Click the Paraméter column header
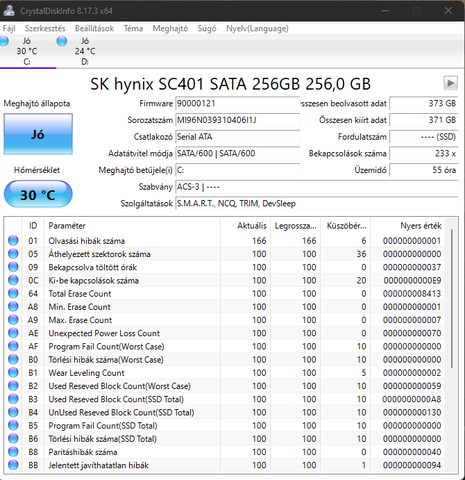Screen dimensions: 465x480 pos(132,226)
